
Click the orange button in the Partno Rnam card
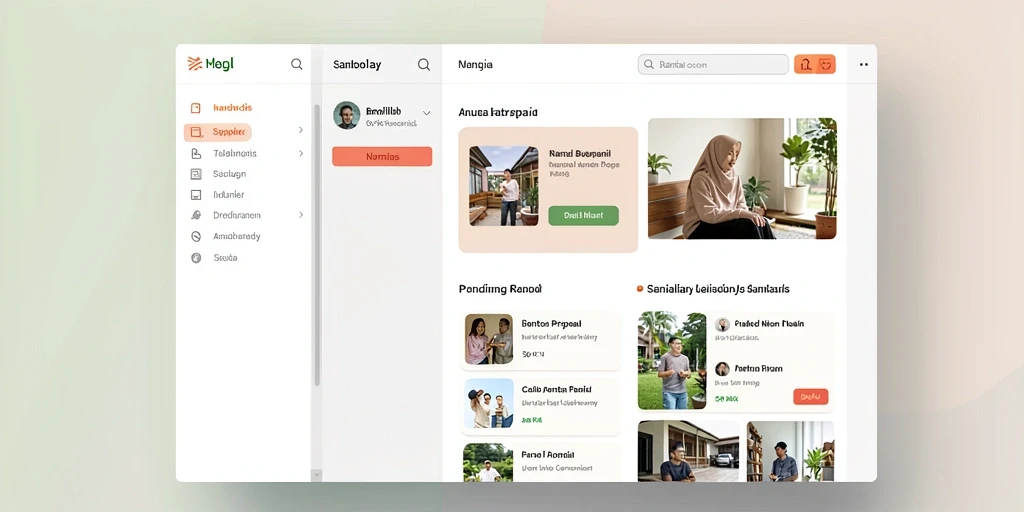point(810,396)
